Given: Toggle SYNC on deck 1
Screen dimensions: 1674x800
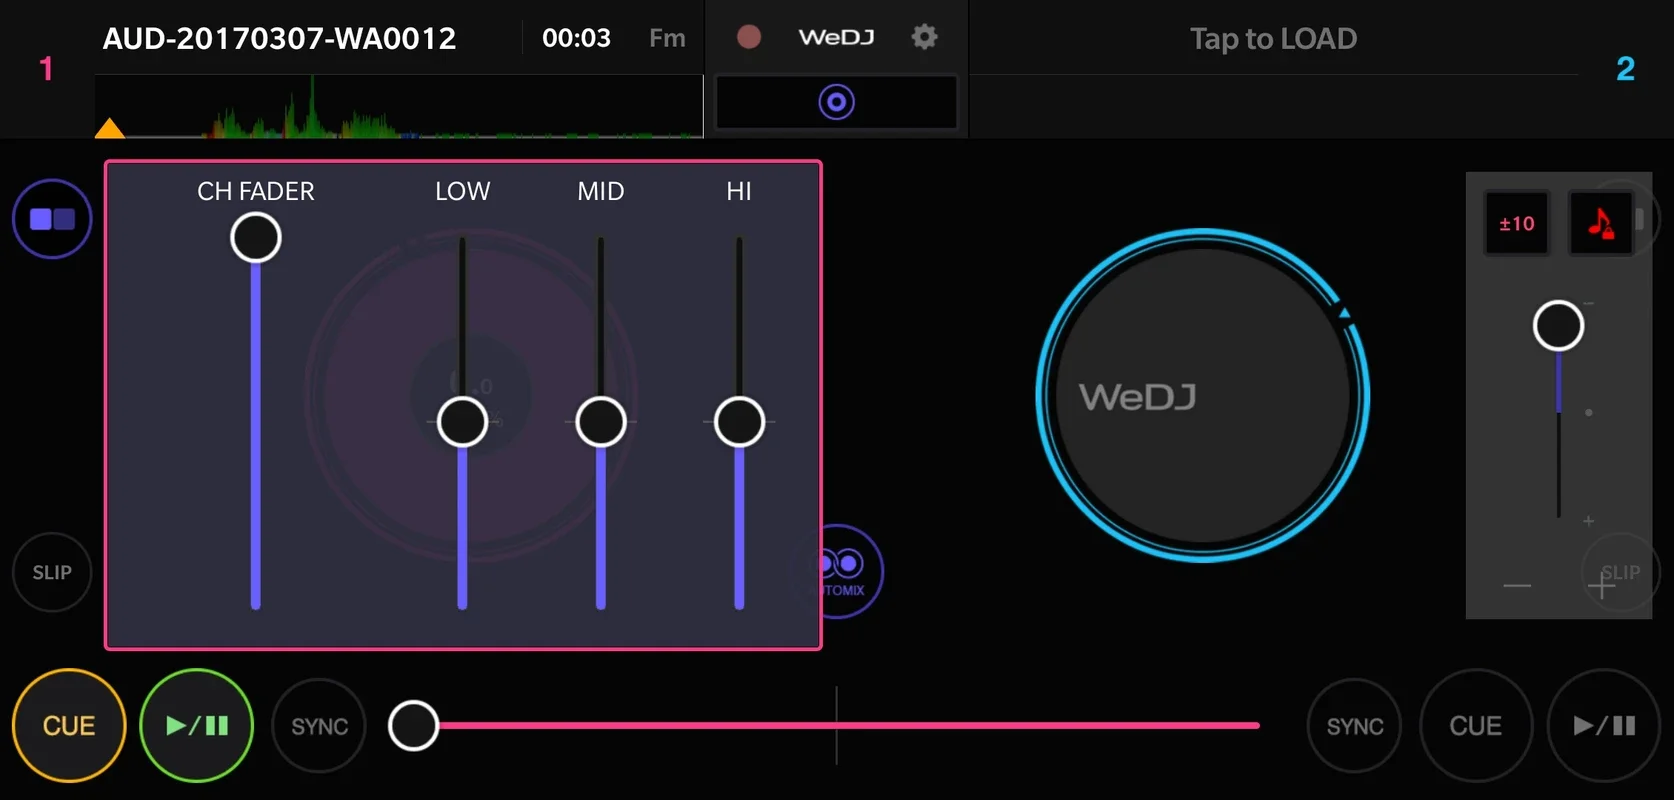Looking at the screenshot, I should click(x=320, y=726).
